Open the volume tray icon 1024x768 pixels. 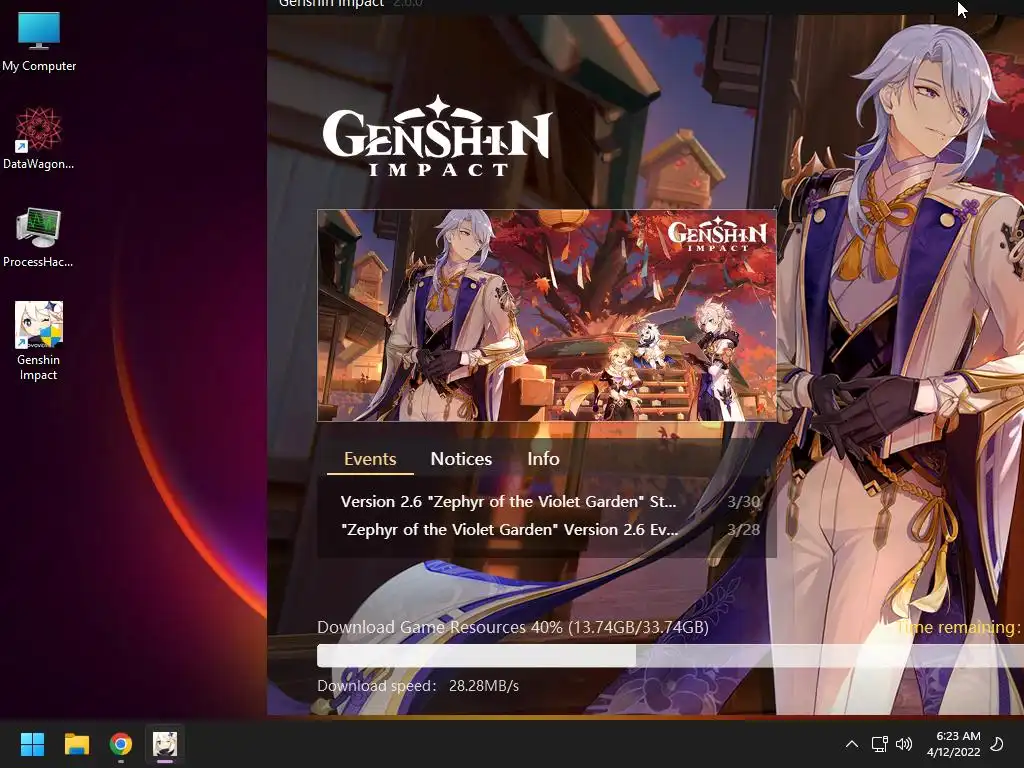[x=904, y=744]
